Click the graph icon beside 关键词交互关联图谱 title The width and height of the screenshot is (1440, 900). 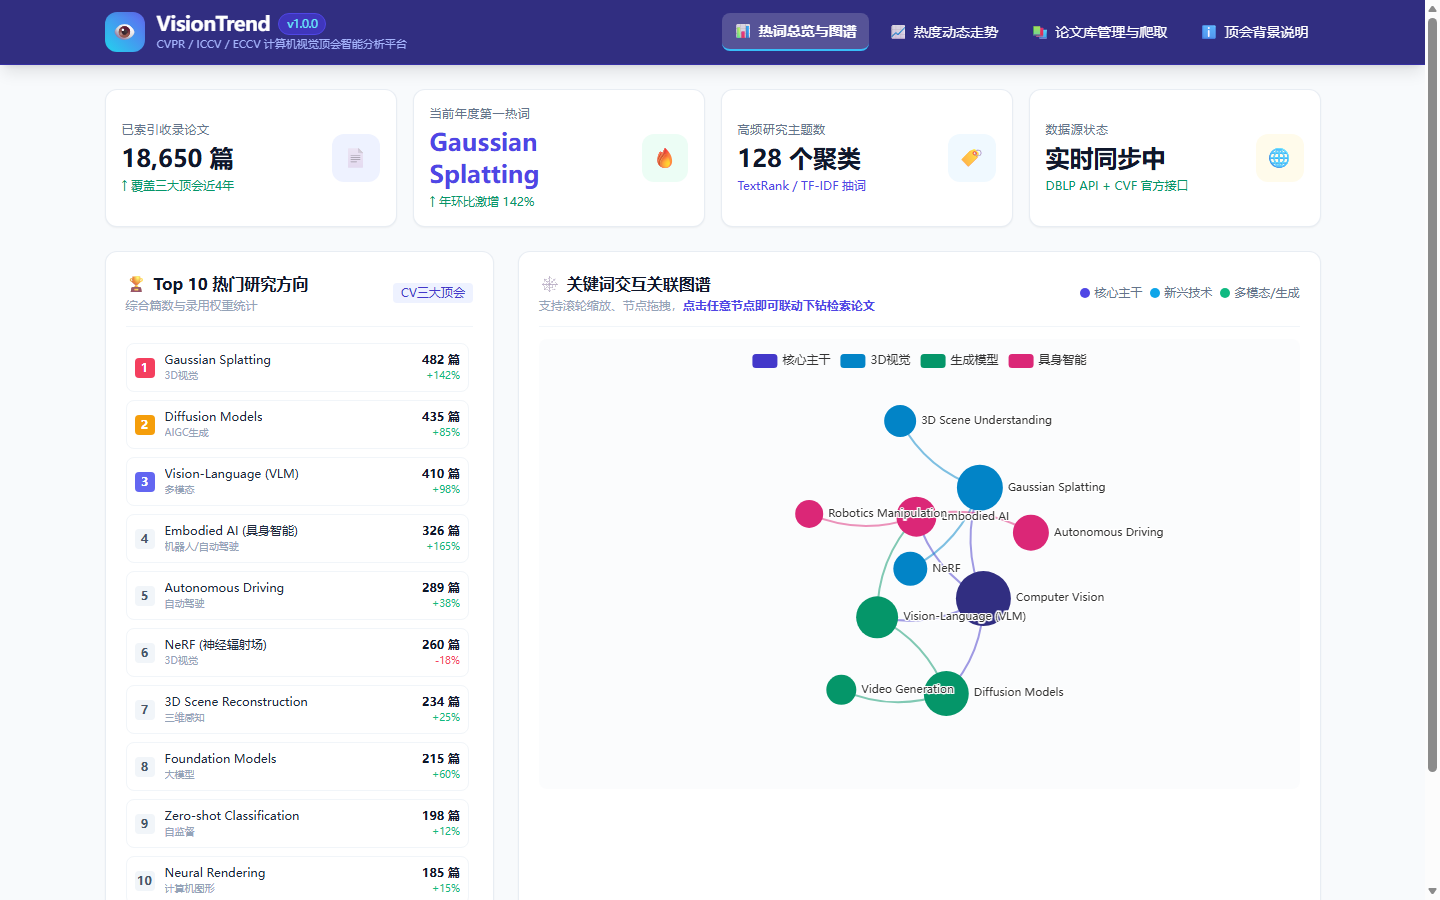(549, 285)
